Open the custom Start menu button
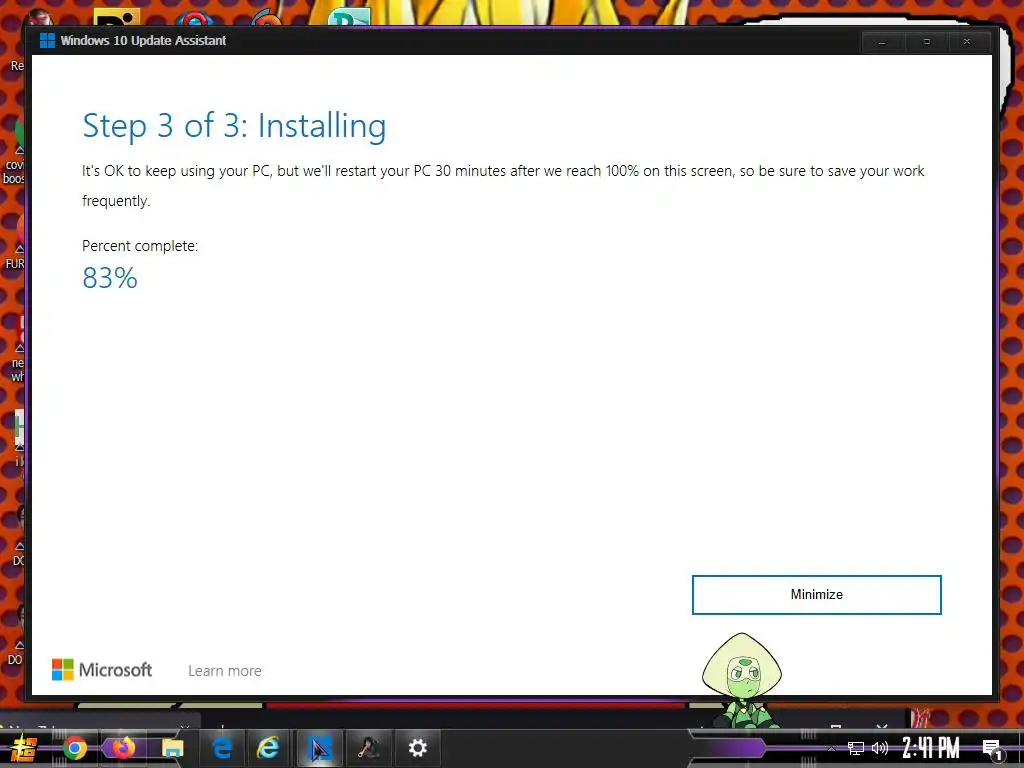 tap(23, 748)
